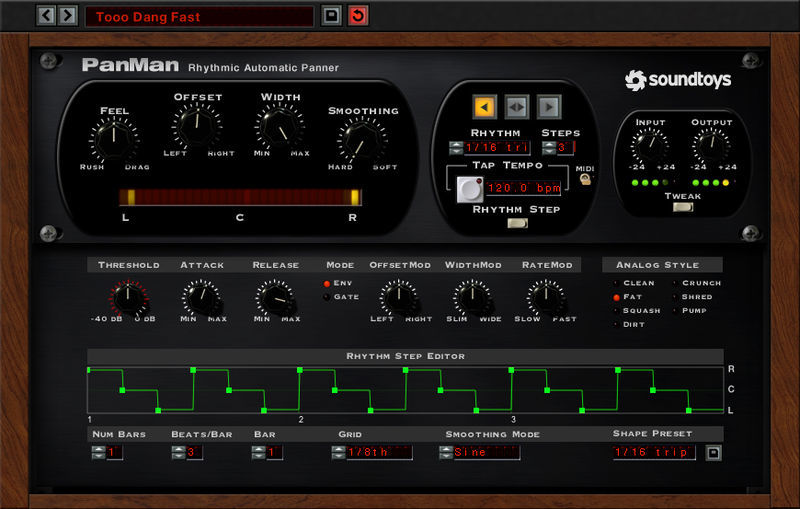The image size is (800, 509).
Task: Open the Rhythm value field 1/16 tri
Action: tap(497, 148)
